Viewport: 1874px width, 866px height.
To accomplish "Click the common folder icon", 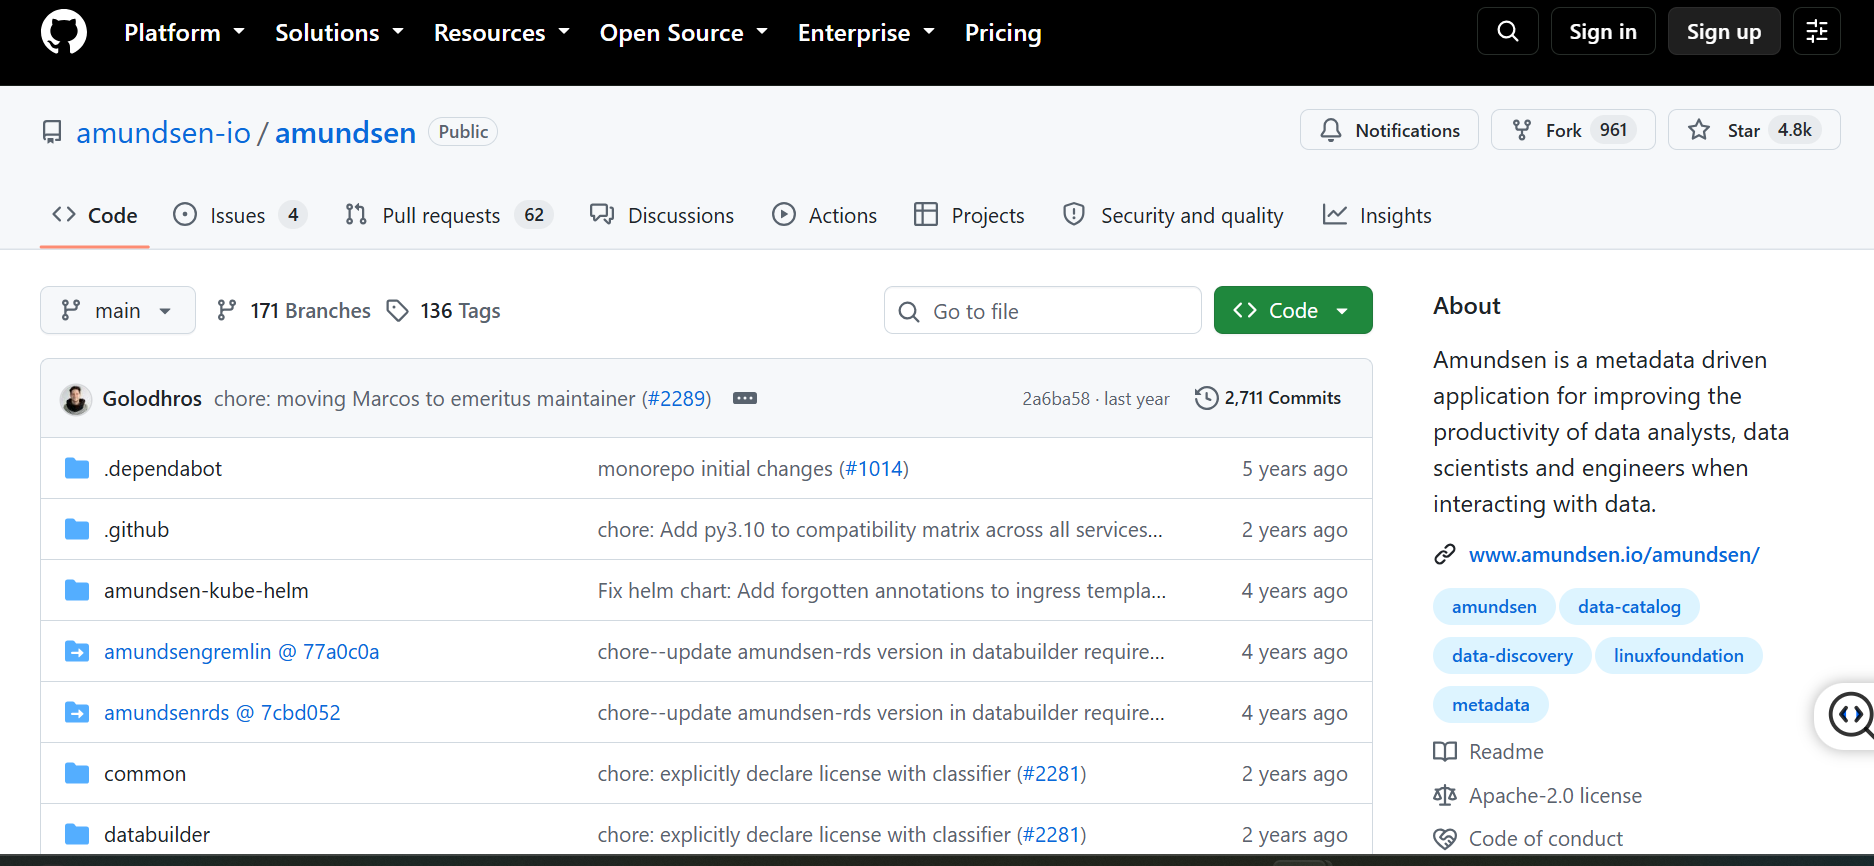I will point(77,773).
